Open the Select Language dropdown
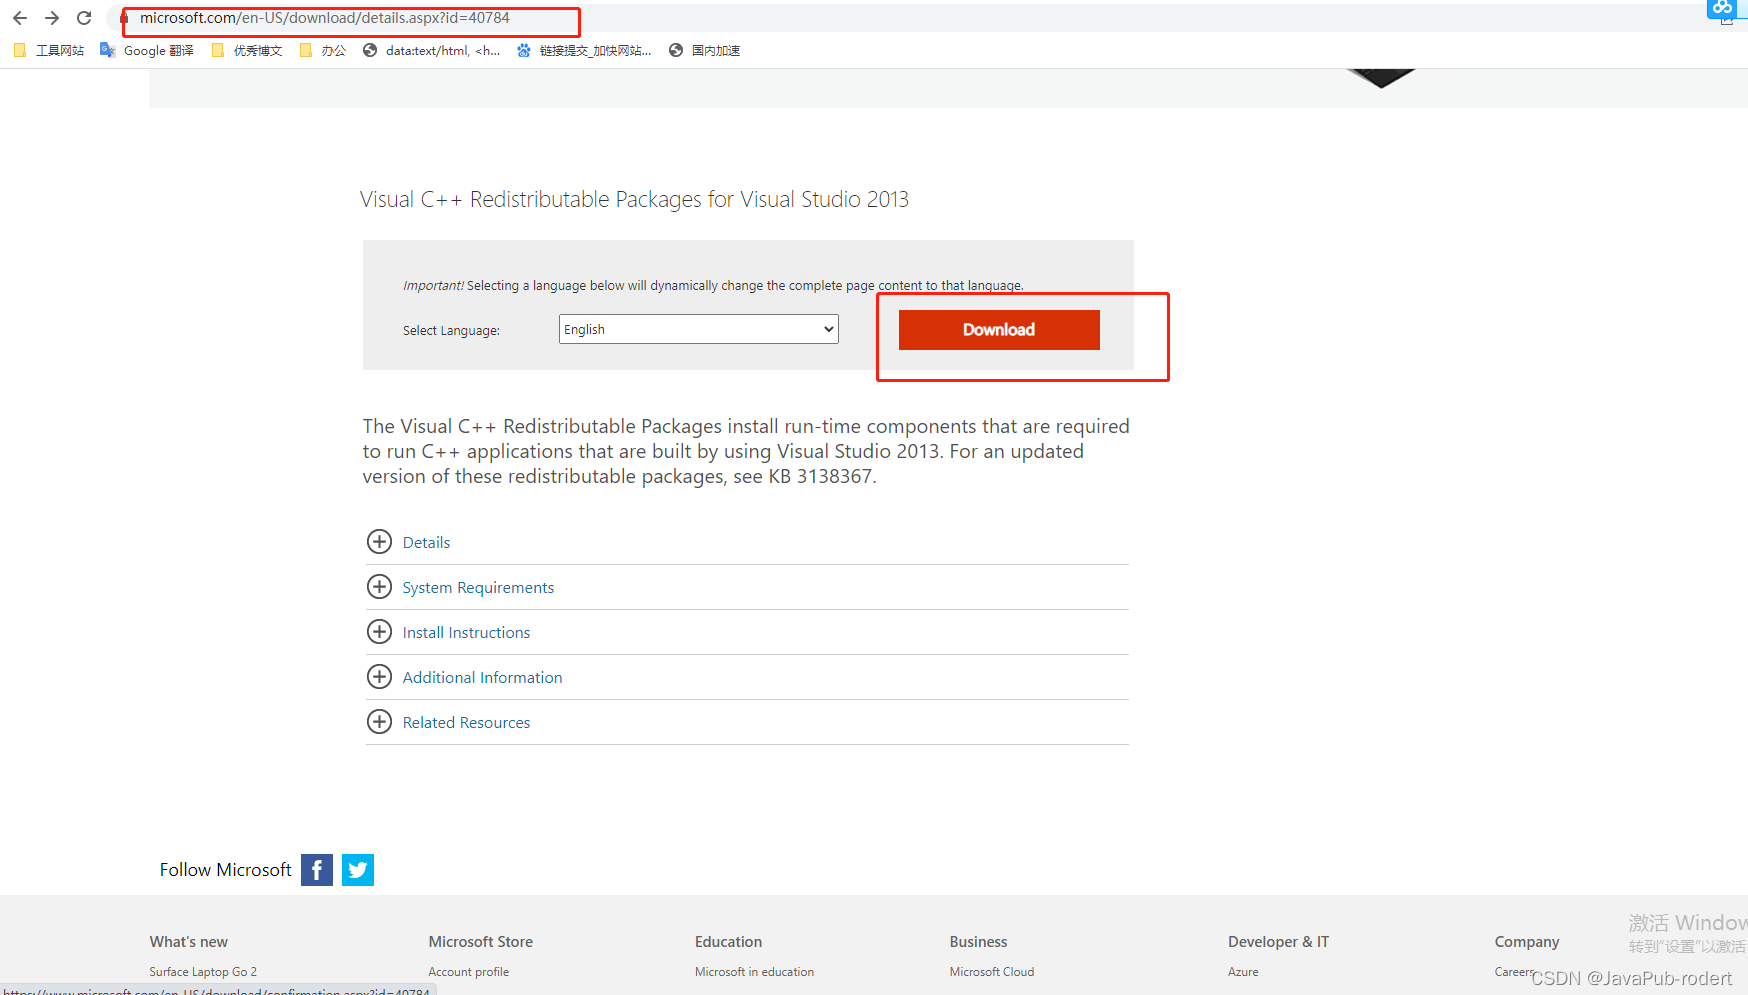 tap(697, 328)
